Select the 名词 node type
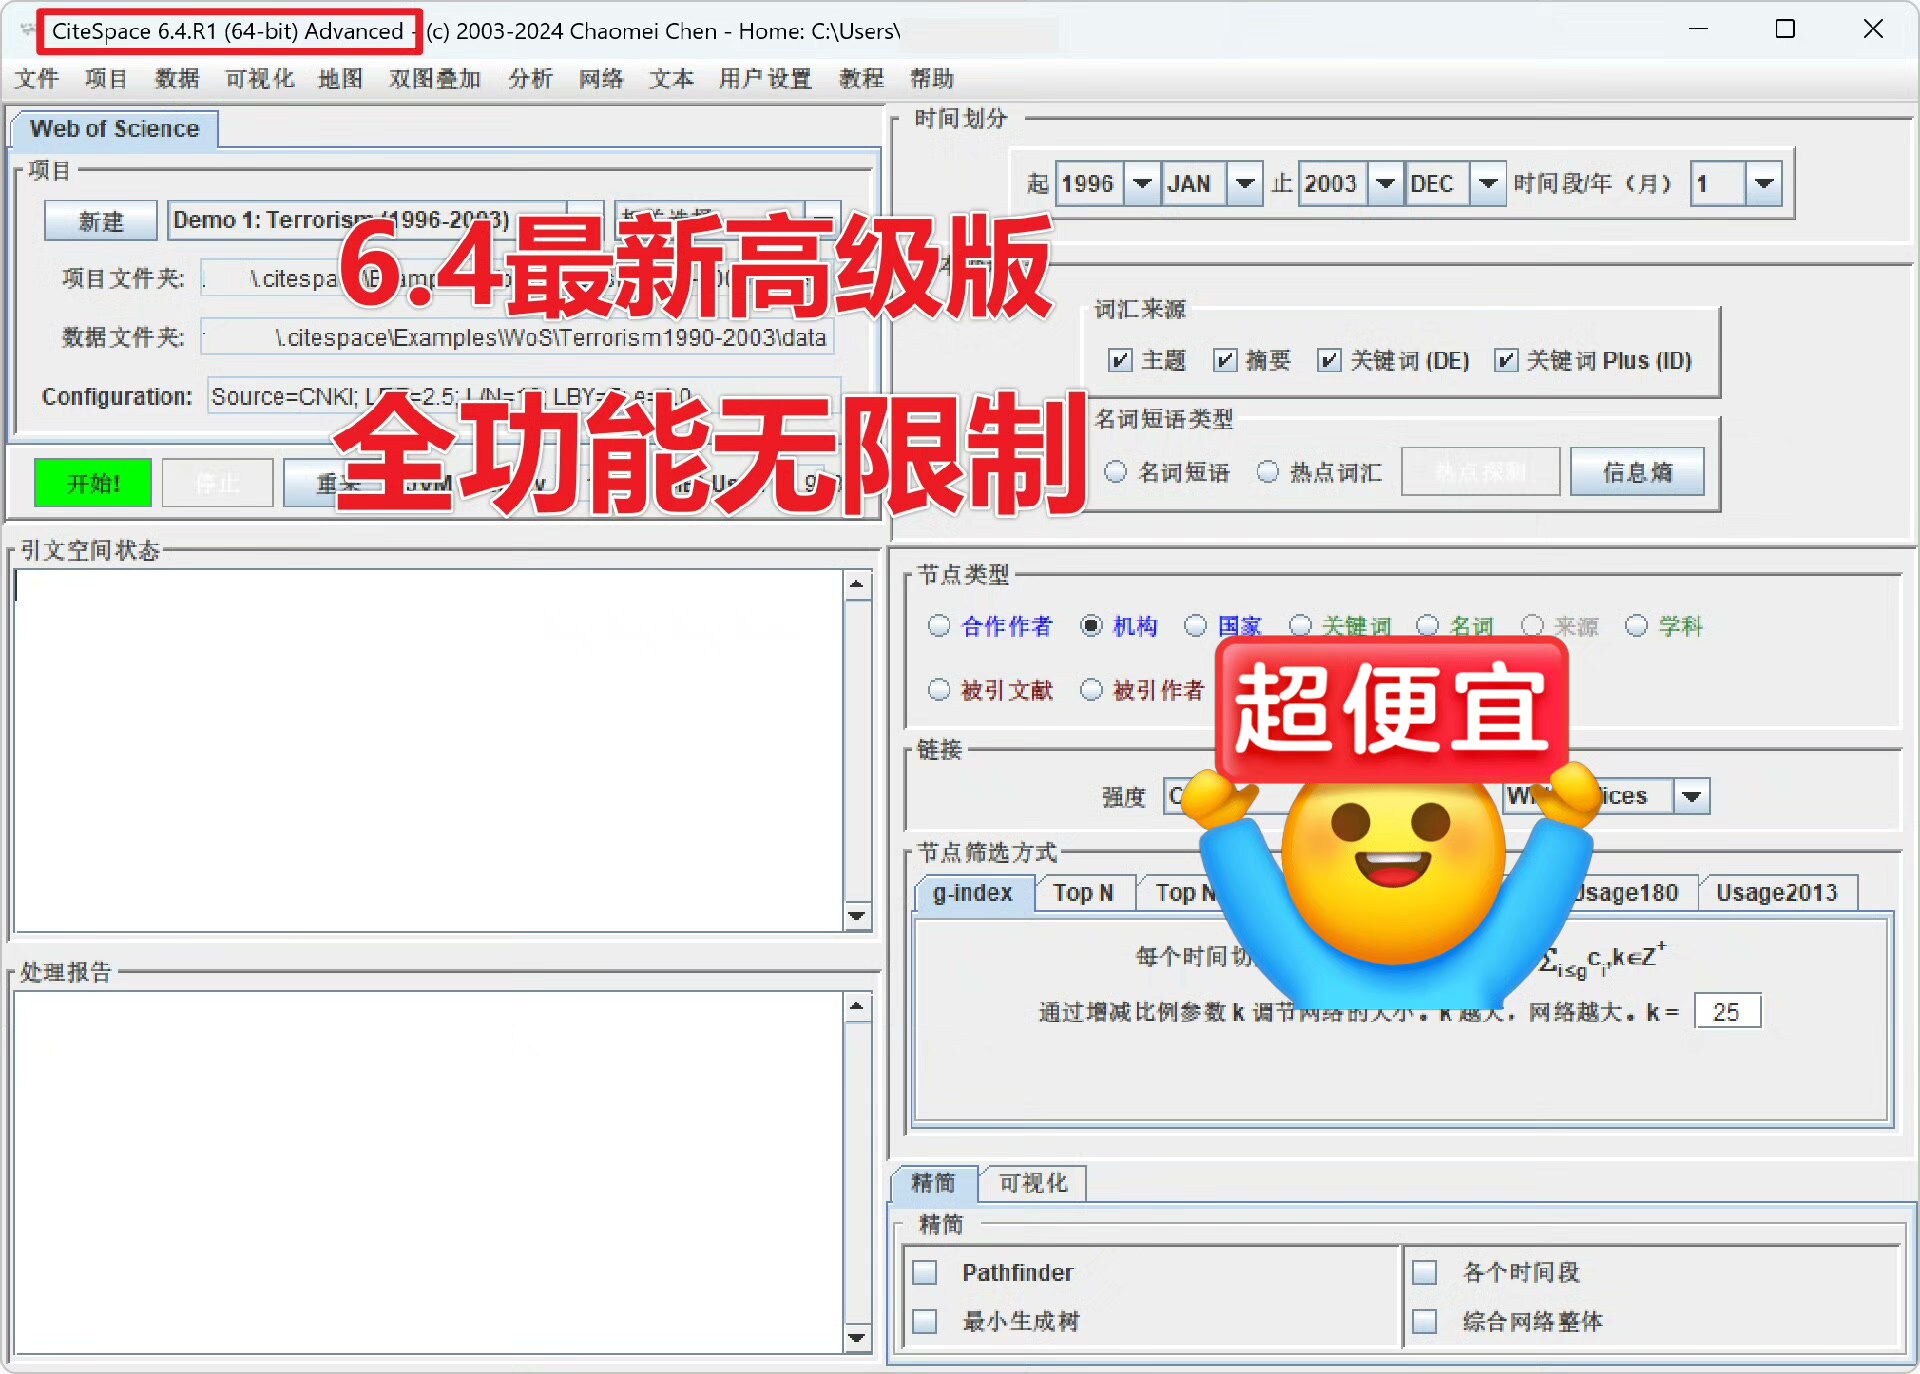Image resolution: width=1920 pixels, height=1374 pixels. coord(1428,626)
